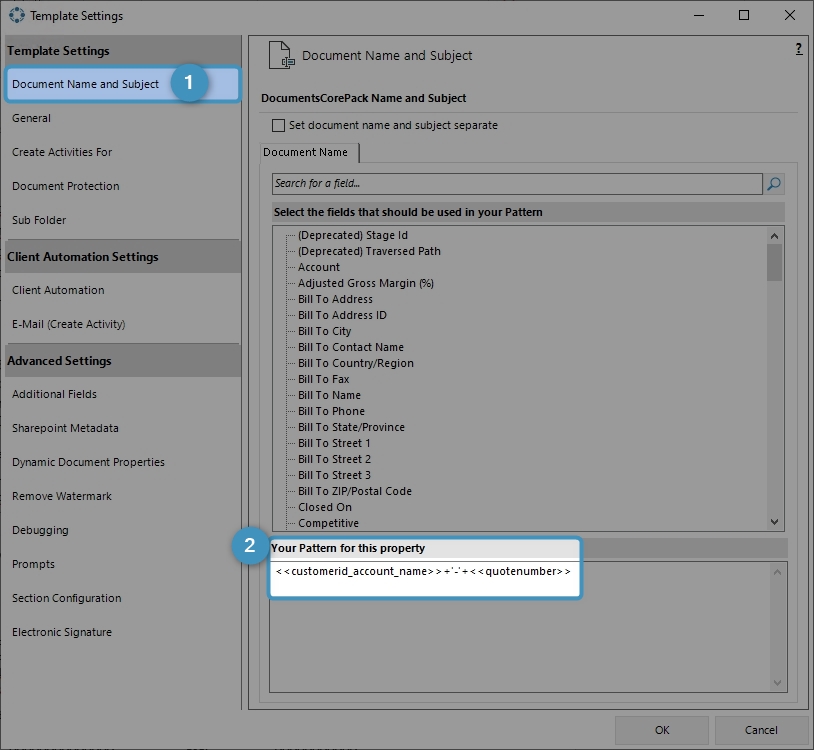This screenshot has width=814, height=750.
Task: Select the Bill To Phone field
Action: pos(331,412)
